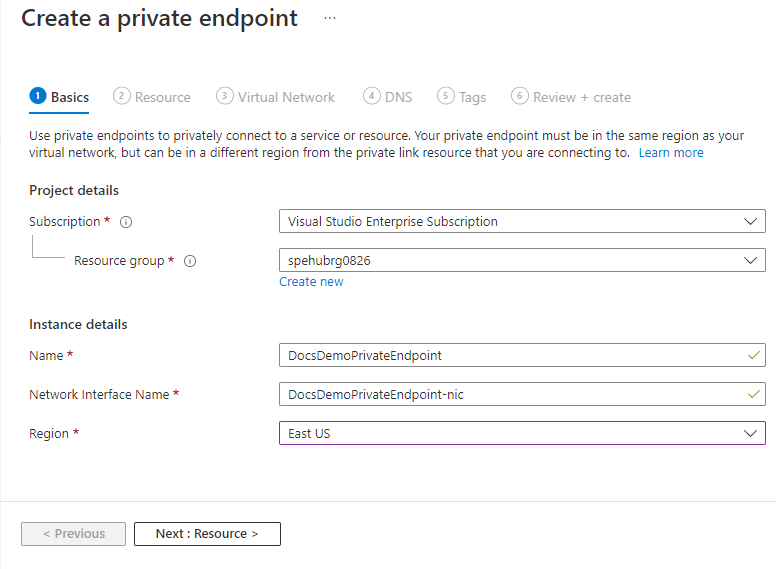
Task: Click step 5 circle icon for Tags
Action: (x=446, y=96)
